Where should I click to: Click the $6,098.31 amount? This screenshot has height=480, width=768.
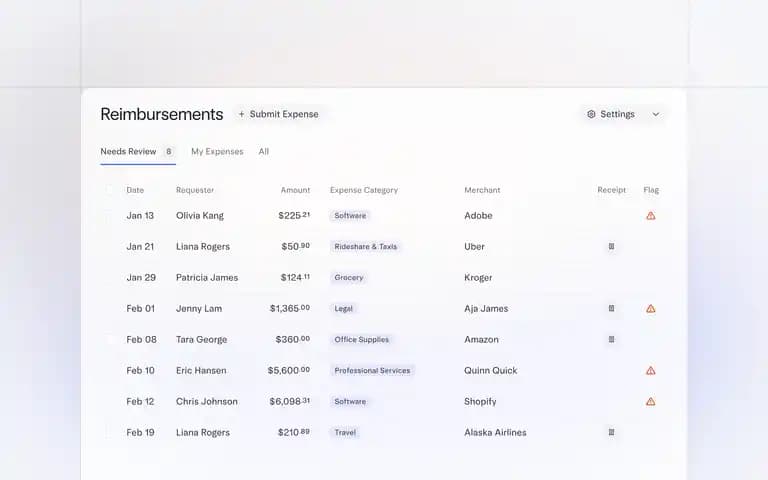pyautogui.click(x=289, y=402)
